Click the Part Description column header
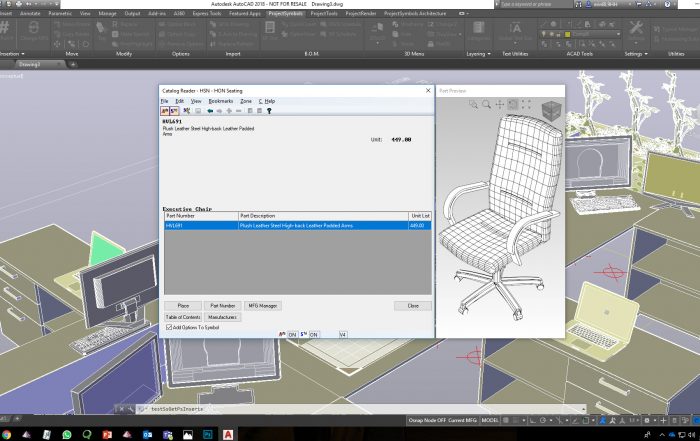This screenshot has width=700, height=441. [x=324, y=216]
